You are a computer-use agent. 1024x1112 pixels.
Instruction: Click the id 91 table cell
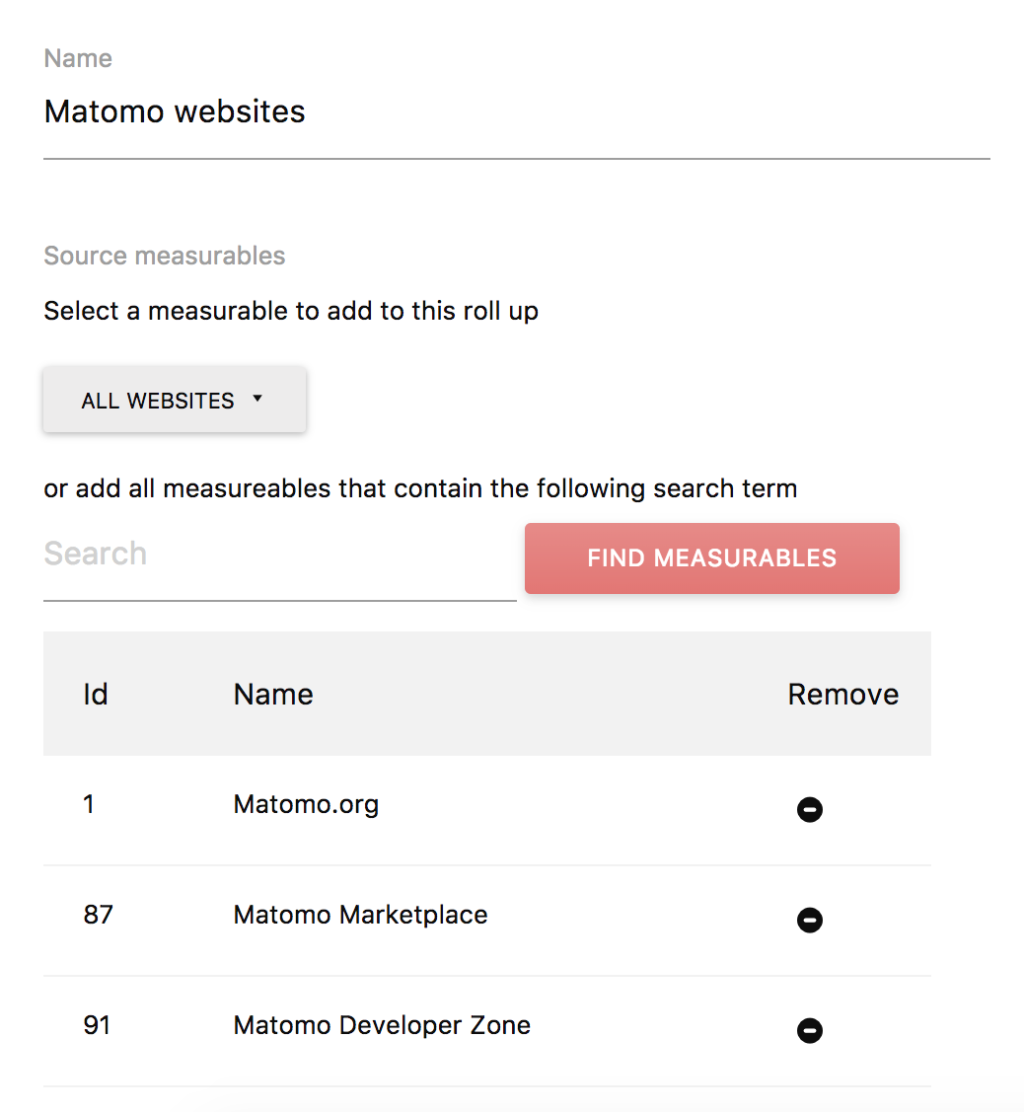point(97,1025)
